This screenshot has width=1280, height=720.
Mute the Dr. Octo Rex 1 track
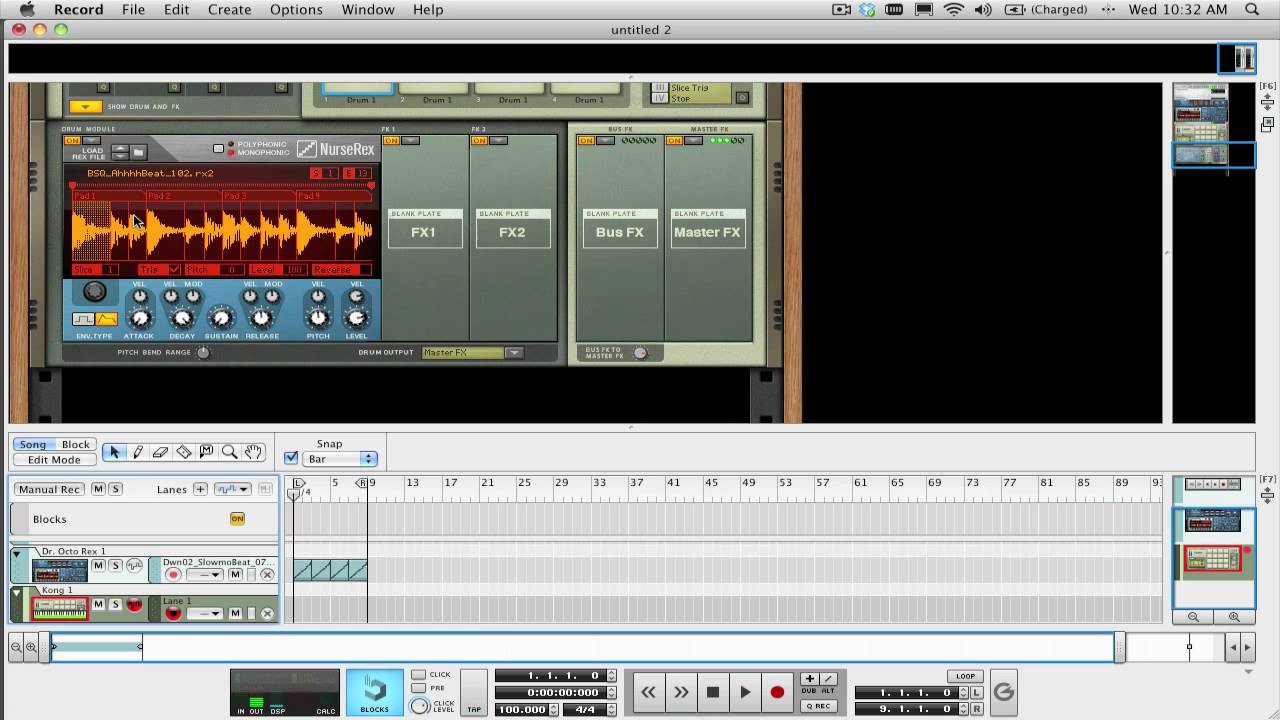98,566
